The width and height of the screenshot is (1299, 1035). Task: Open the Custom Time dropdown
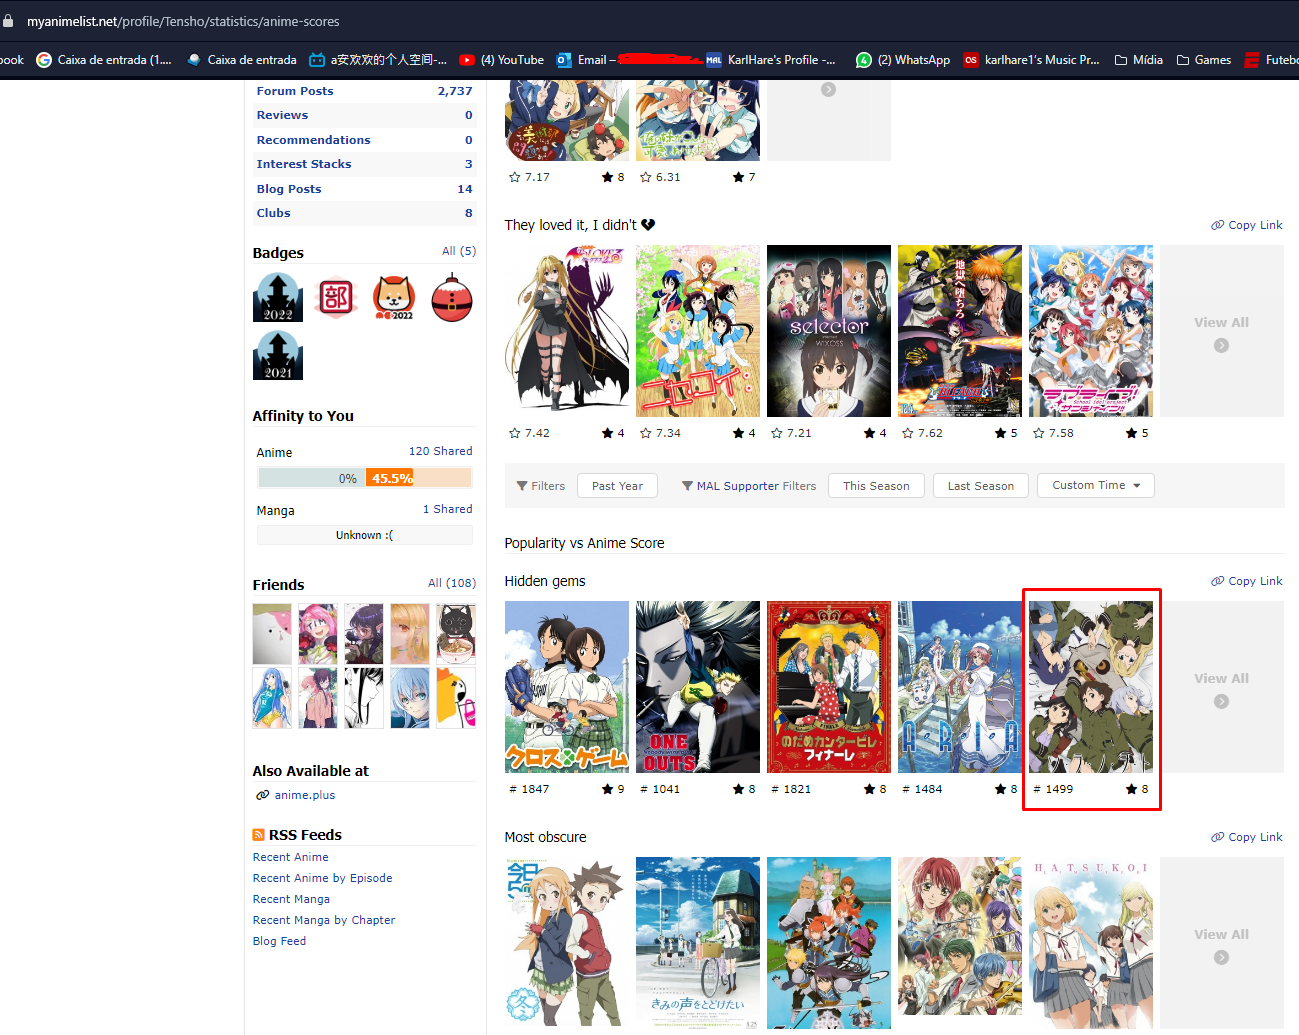(x=1096, y=485)
